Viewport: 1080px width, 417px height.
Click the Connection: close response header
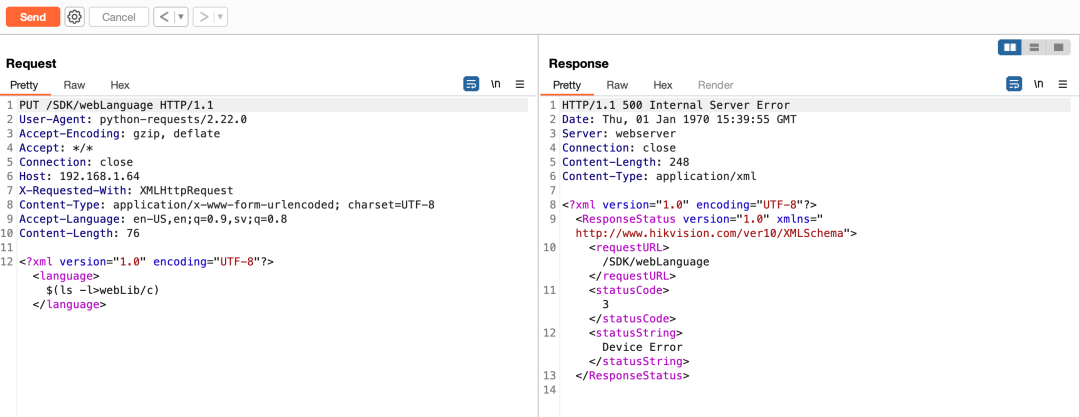tap(619, 148)
